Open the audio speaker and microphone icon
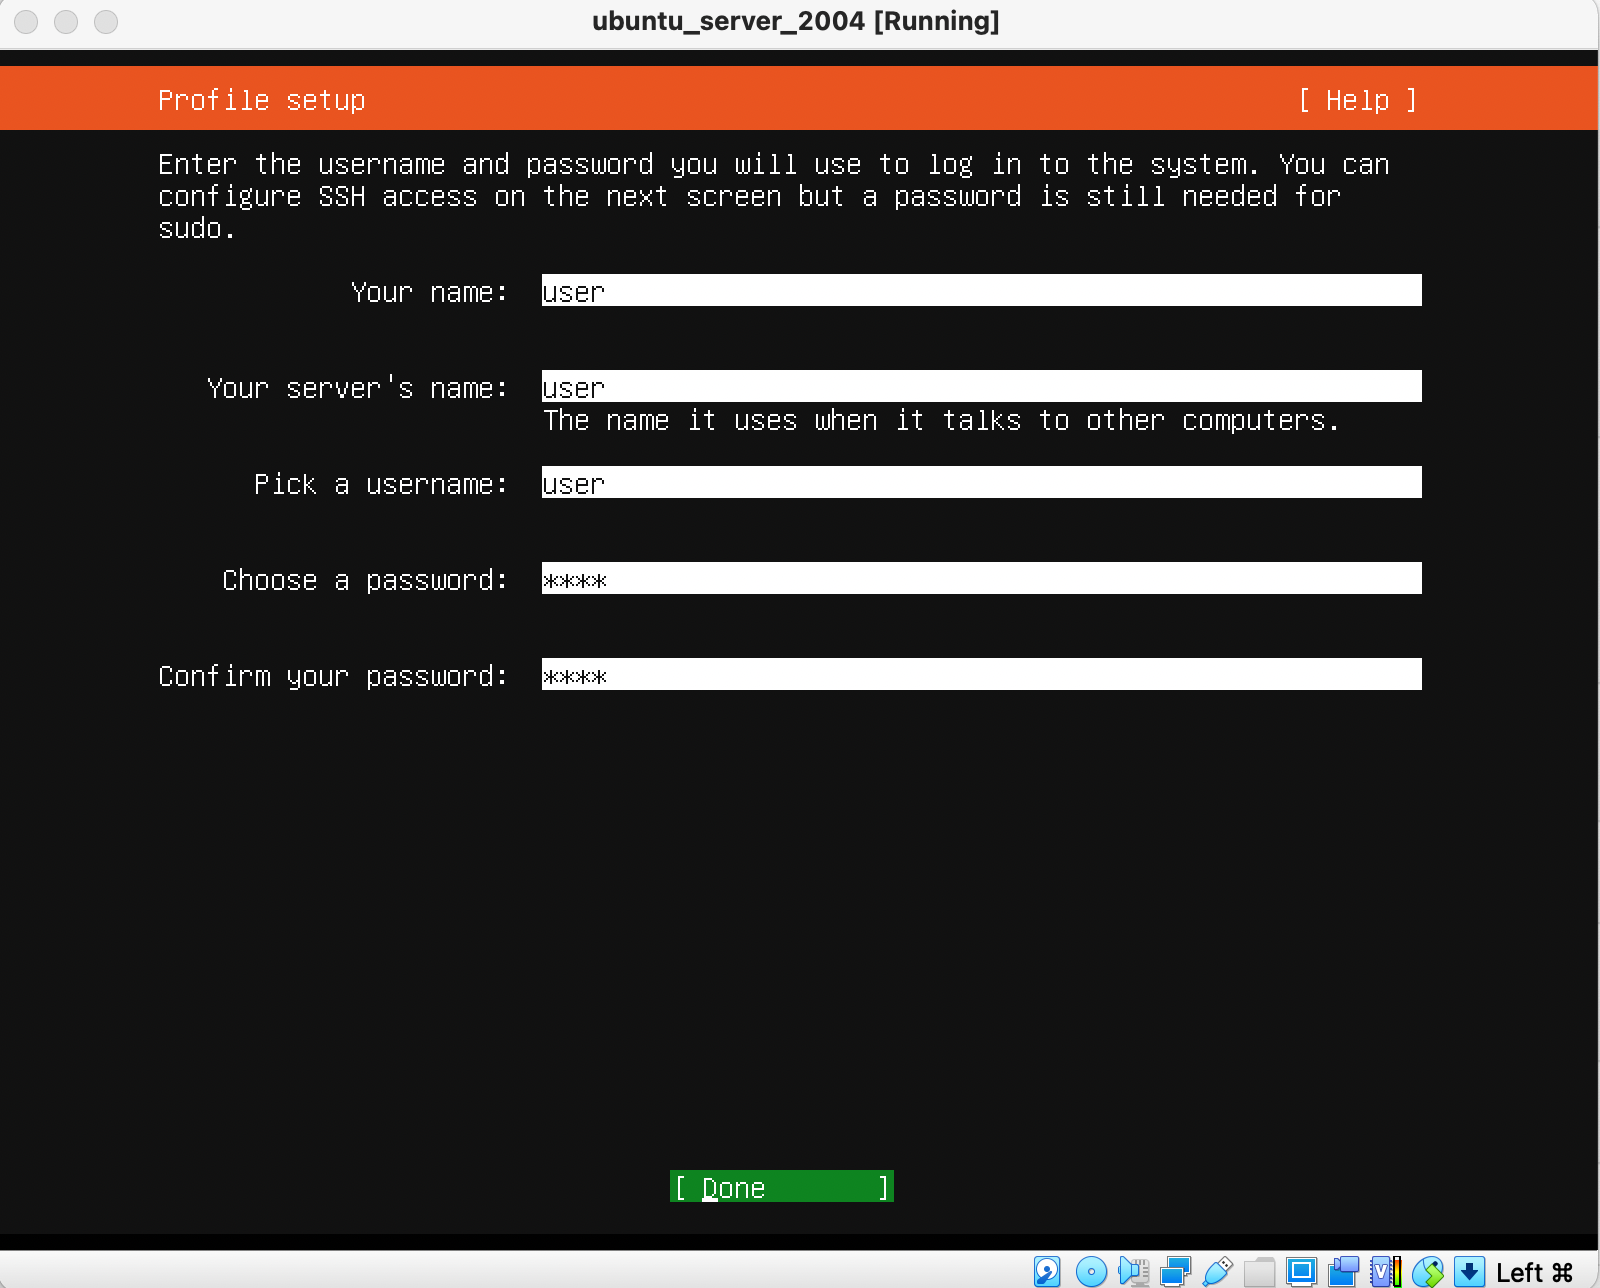This screenshot has height=1288, width=1600. pyautogui.click(x=1134, y=1271)
